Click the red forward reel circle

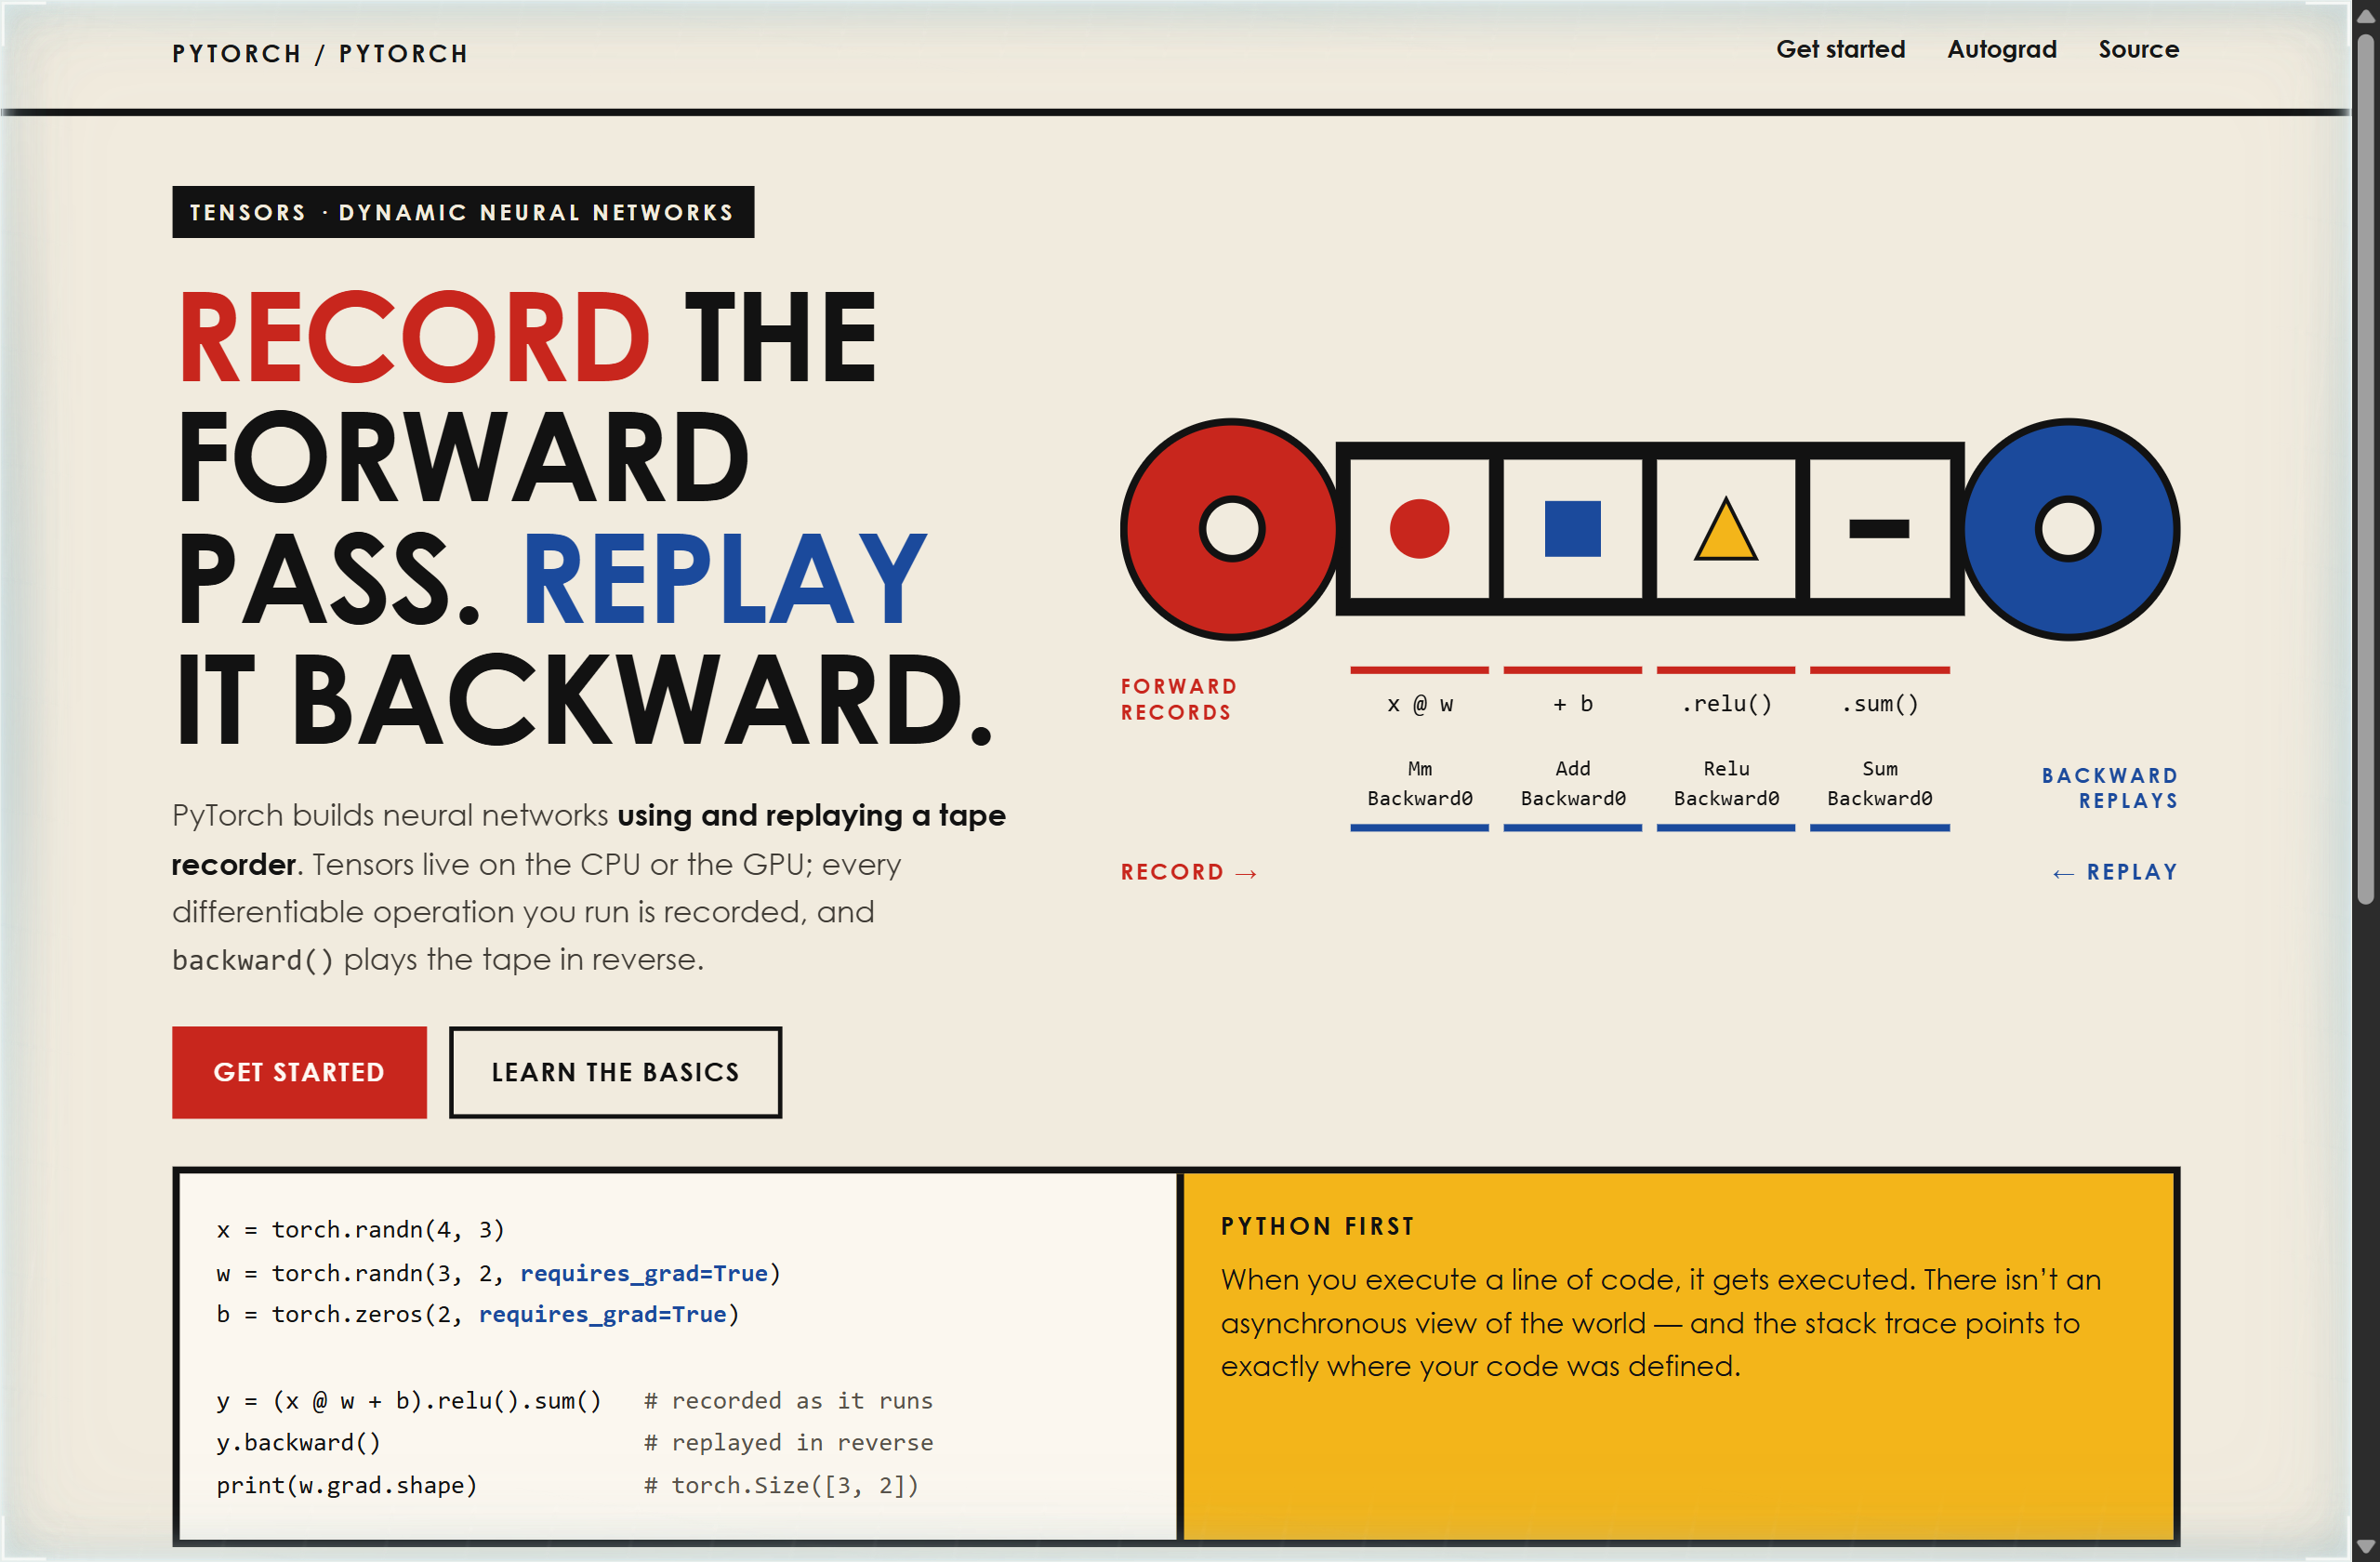[x=1231, y=529]
